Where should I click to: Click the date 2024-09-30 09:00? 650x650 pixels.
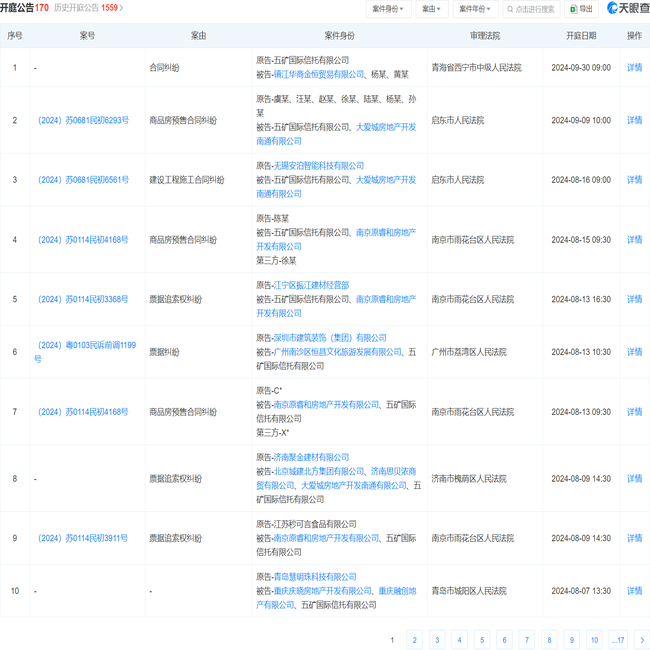[x=581, y=68]
